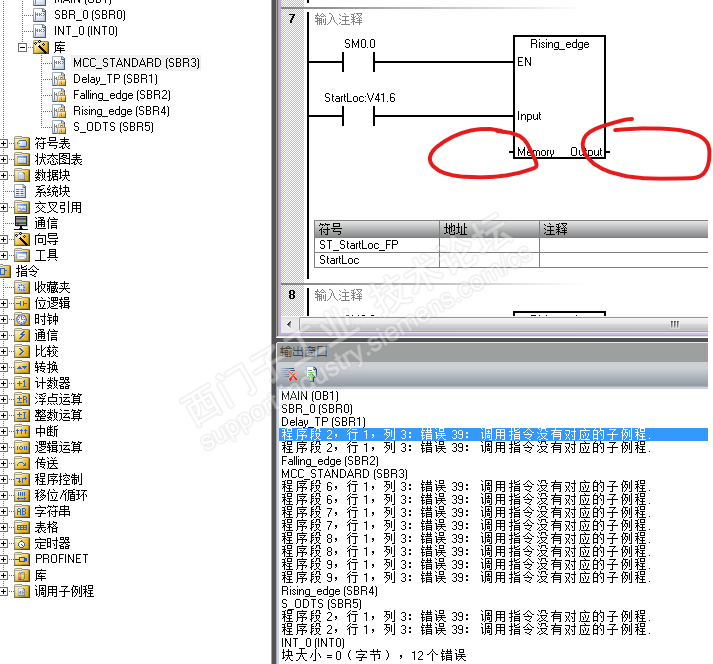Select the 程序控制 instruction folder label

[58, 479]
